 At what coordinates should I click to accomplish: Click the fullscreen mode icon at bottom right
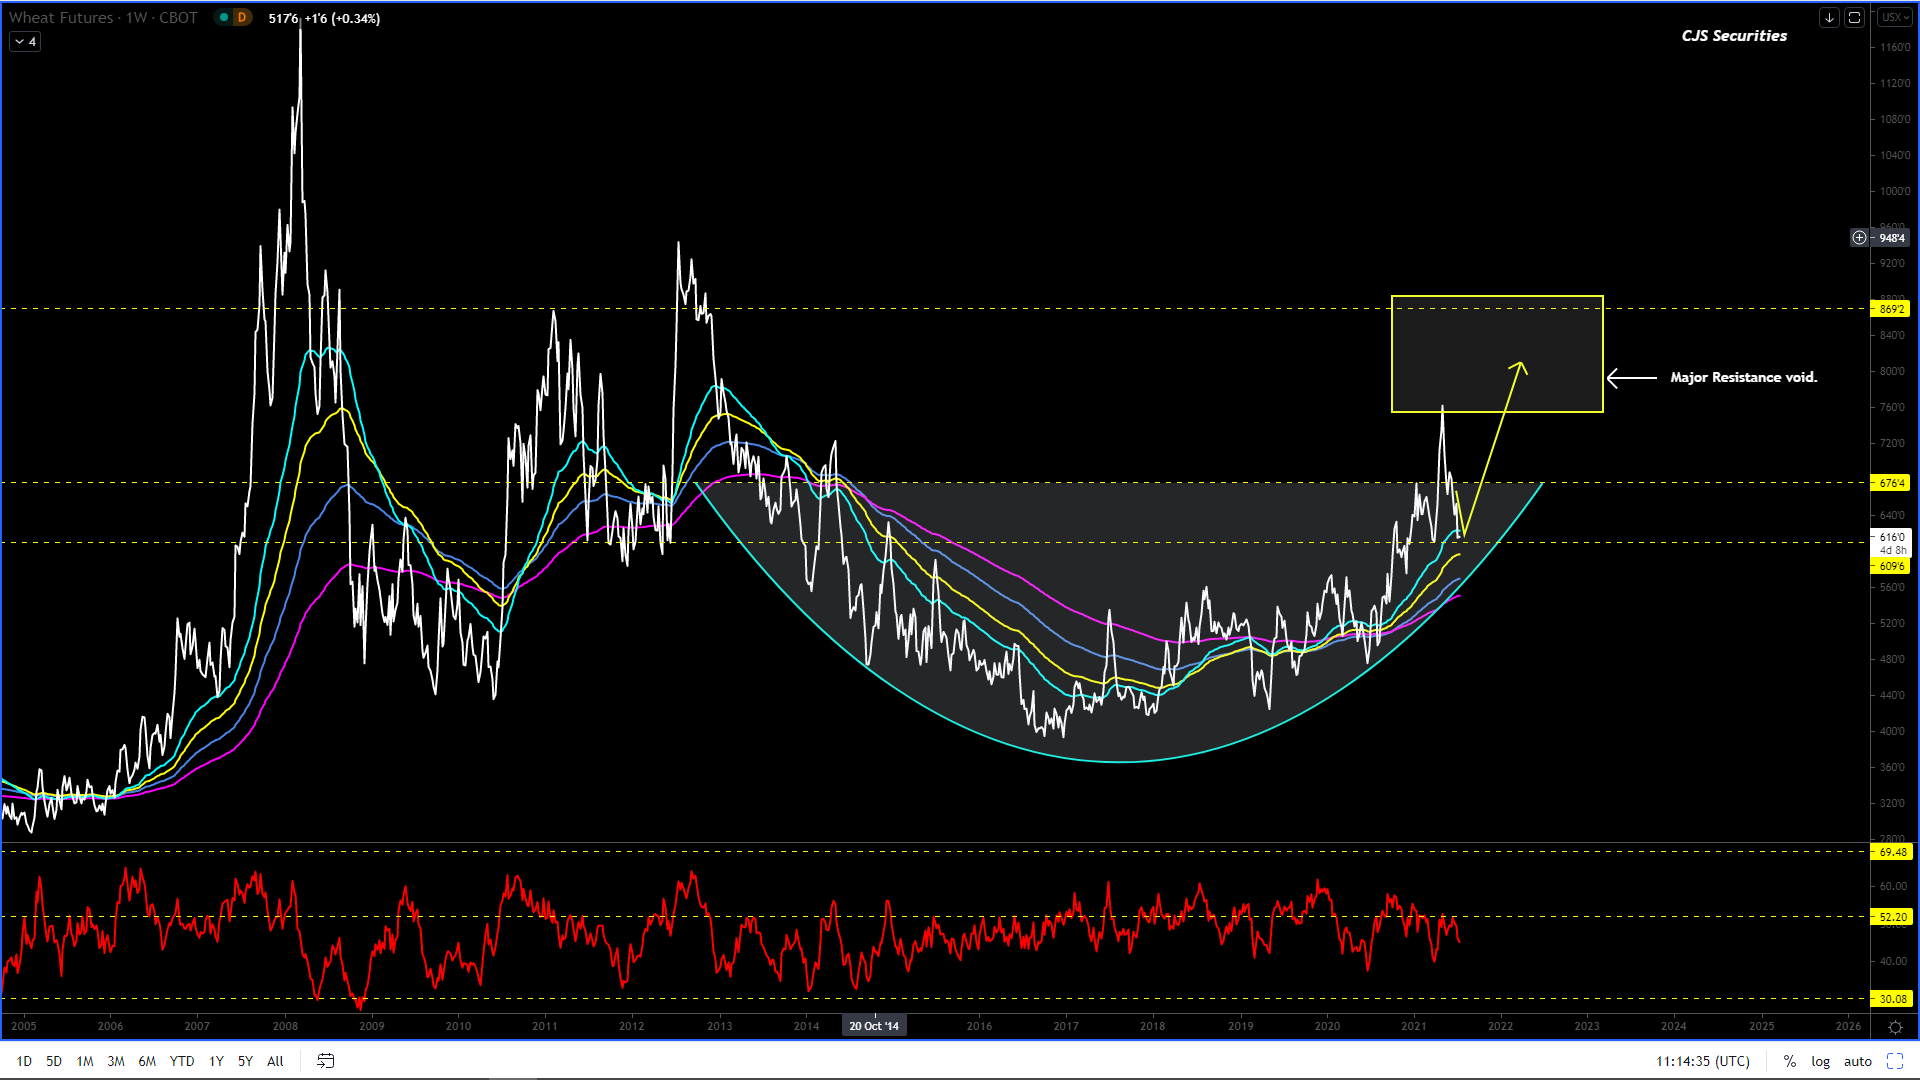click(x=1895, y=1061)
